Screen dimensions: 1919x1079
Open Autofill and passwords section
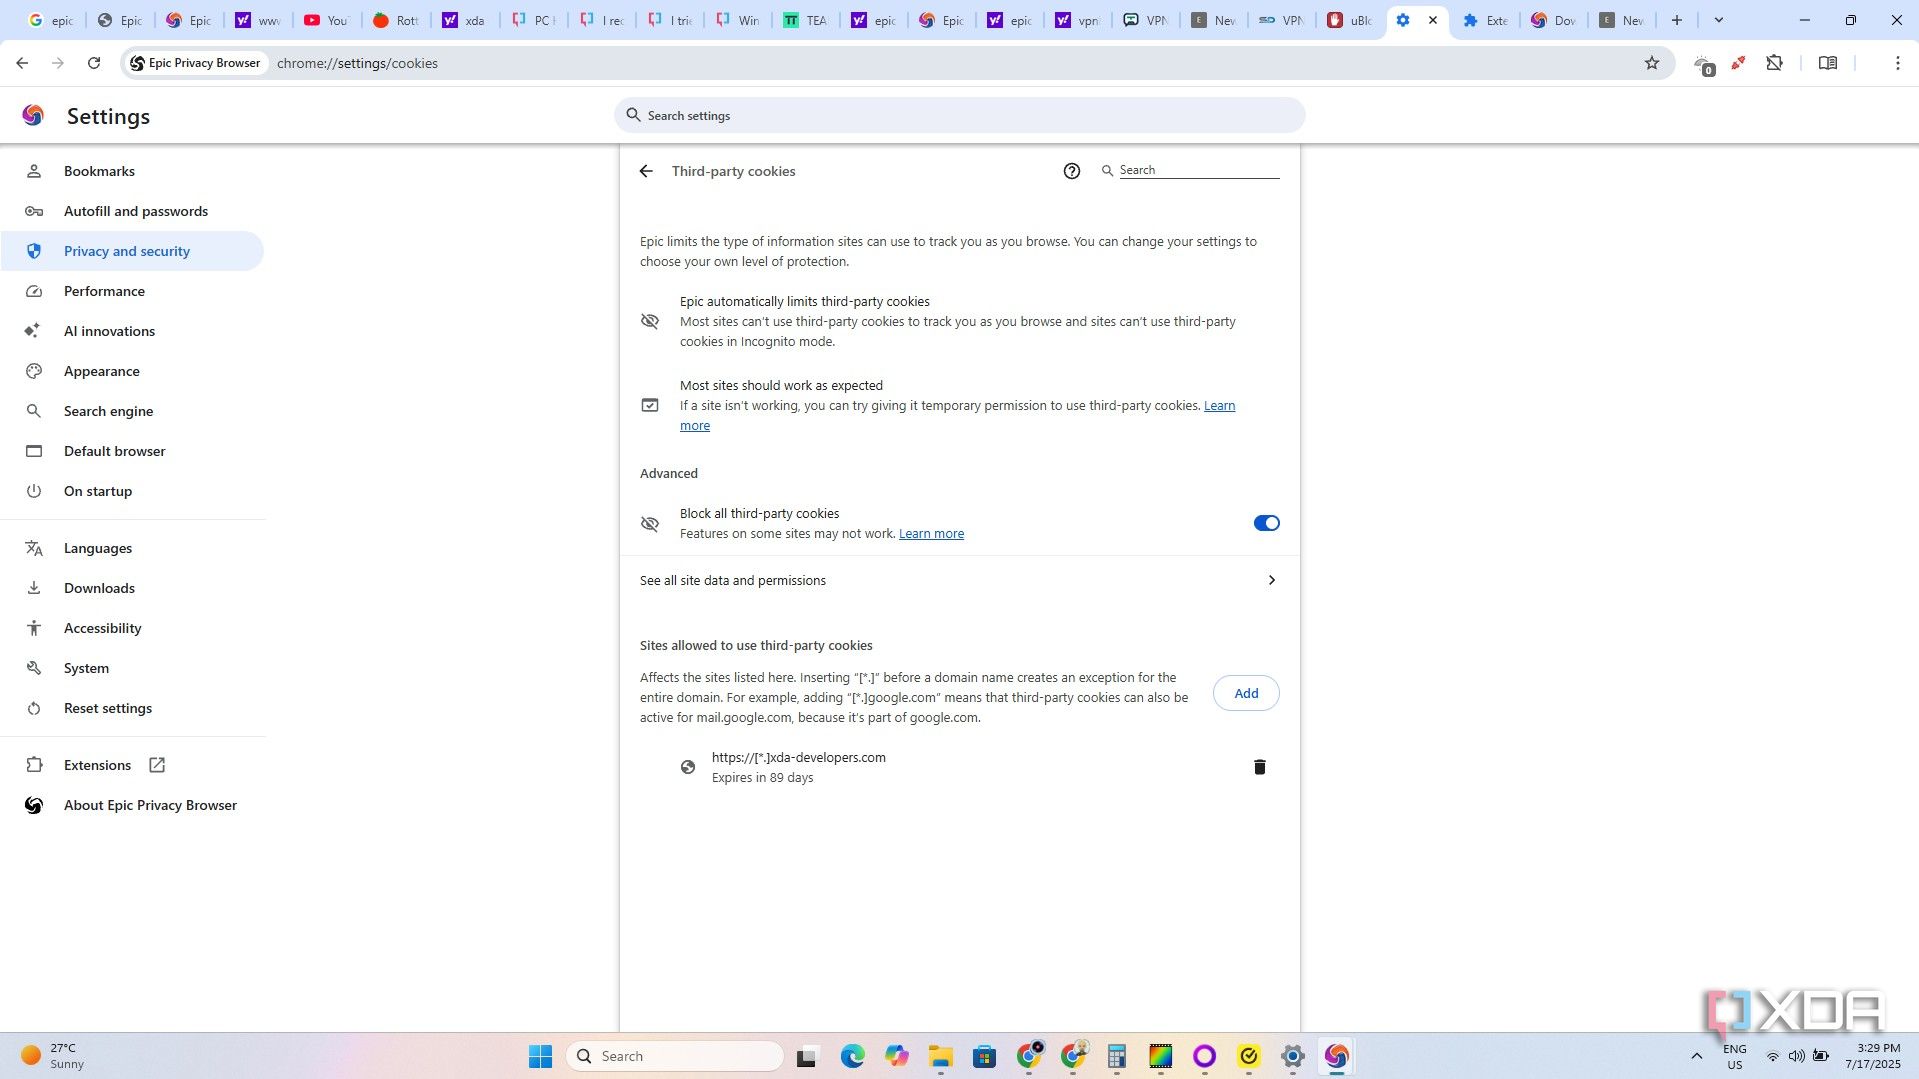[x=132, y=211]
